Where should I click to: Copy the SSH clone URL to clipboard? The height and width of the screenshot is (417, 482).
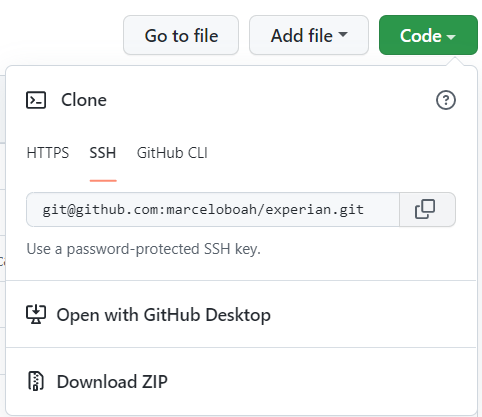click(x=427, y=209)
